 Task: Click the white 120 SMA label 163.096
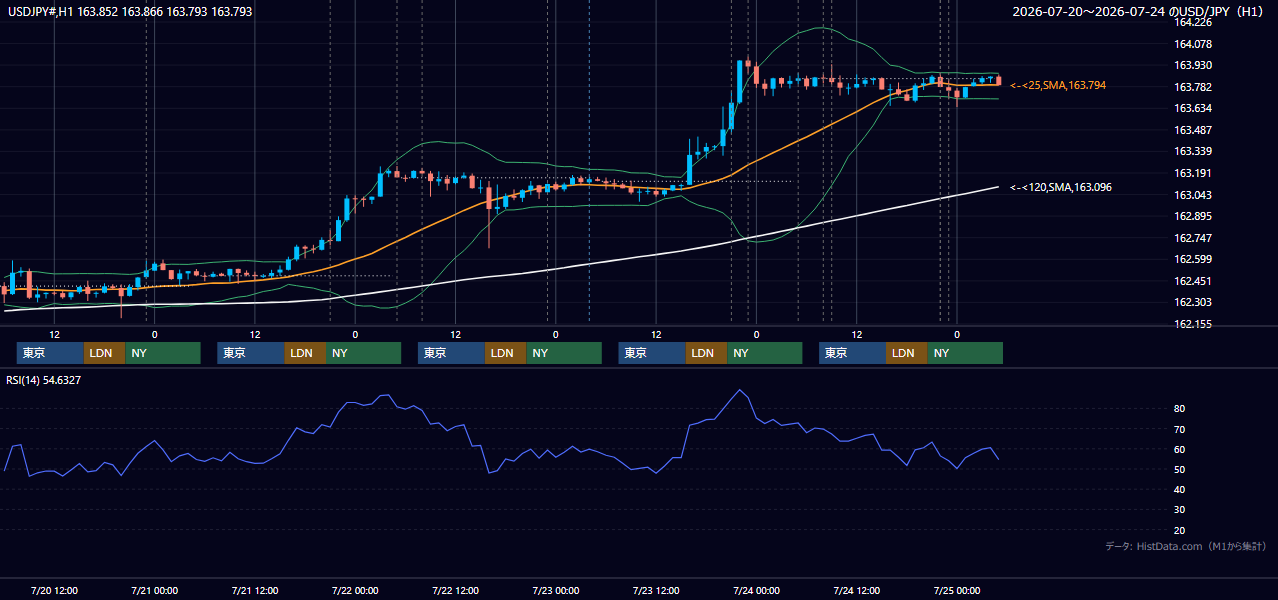pos(1061,187)
